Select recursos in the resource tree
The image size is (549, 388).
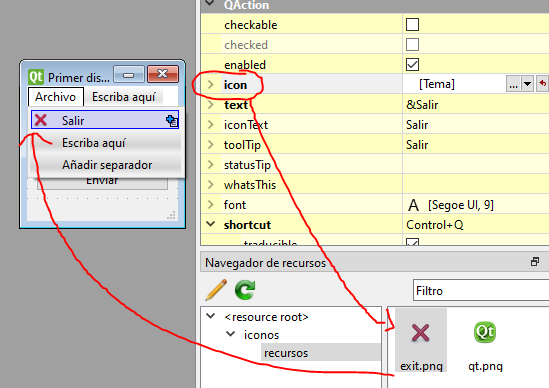pos(286,353)
